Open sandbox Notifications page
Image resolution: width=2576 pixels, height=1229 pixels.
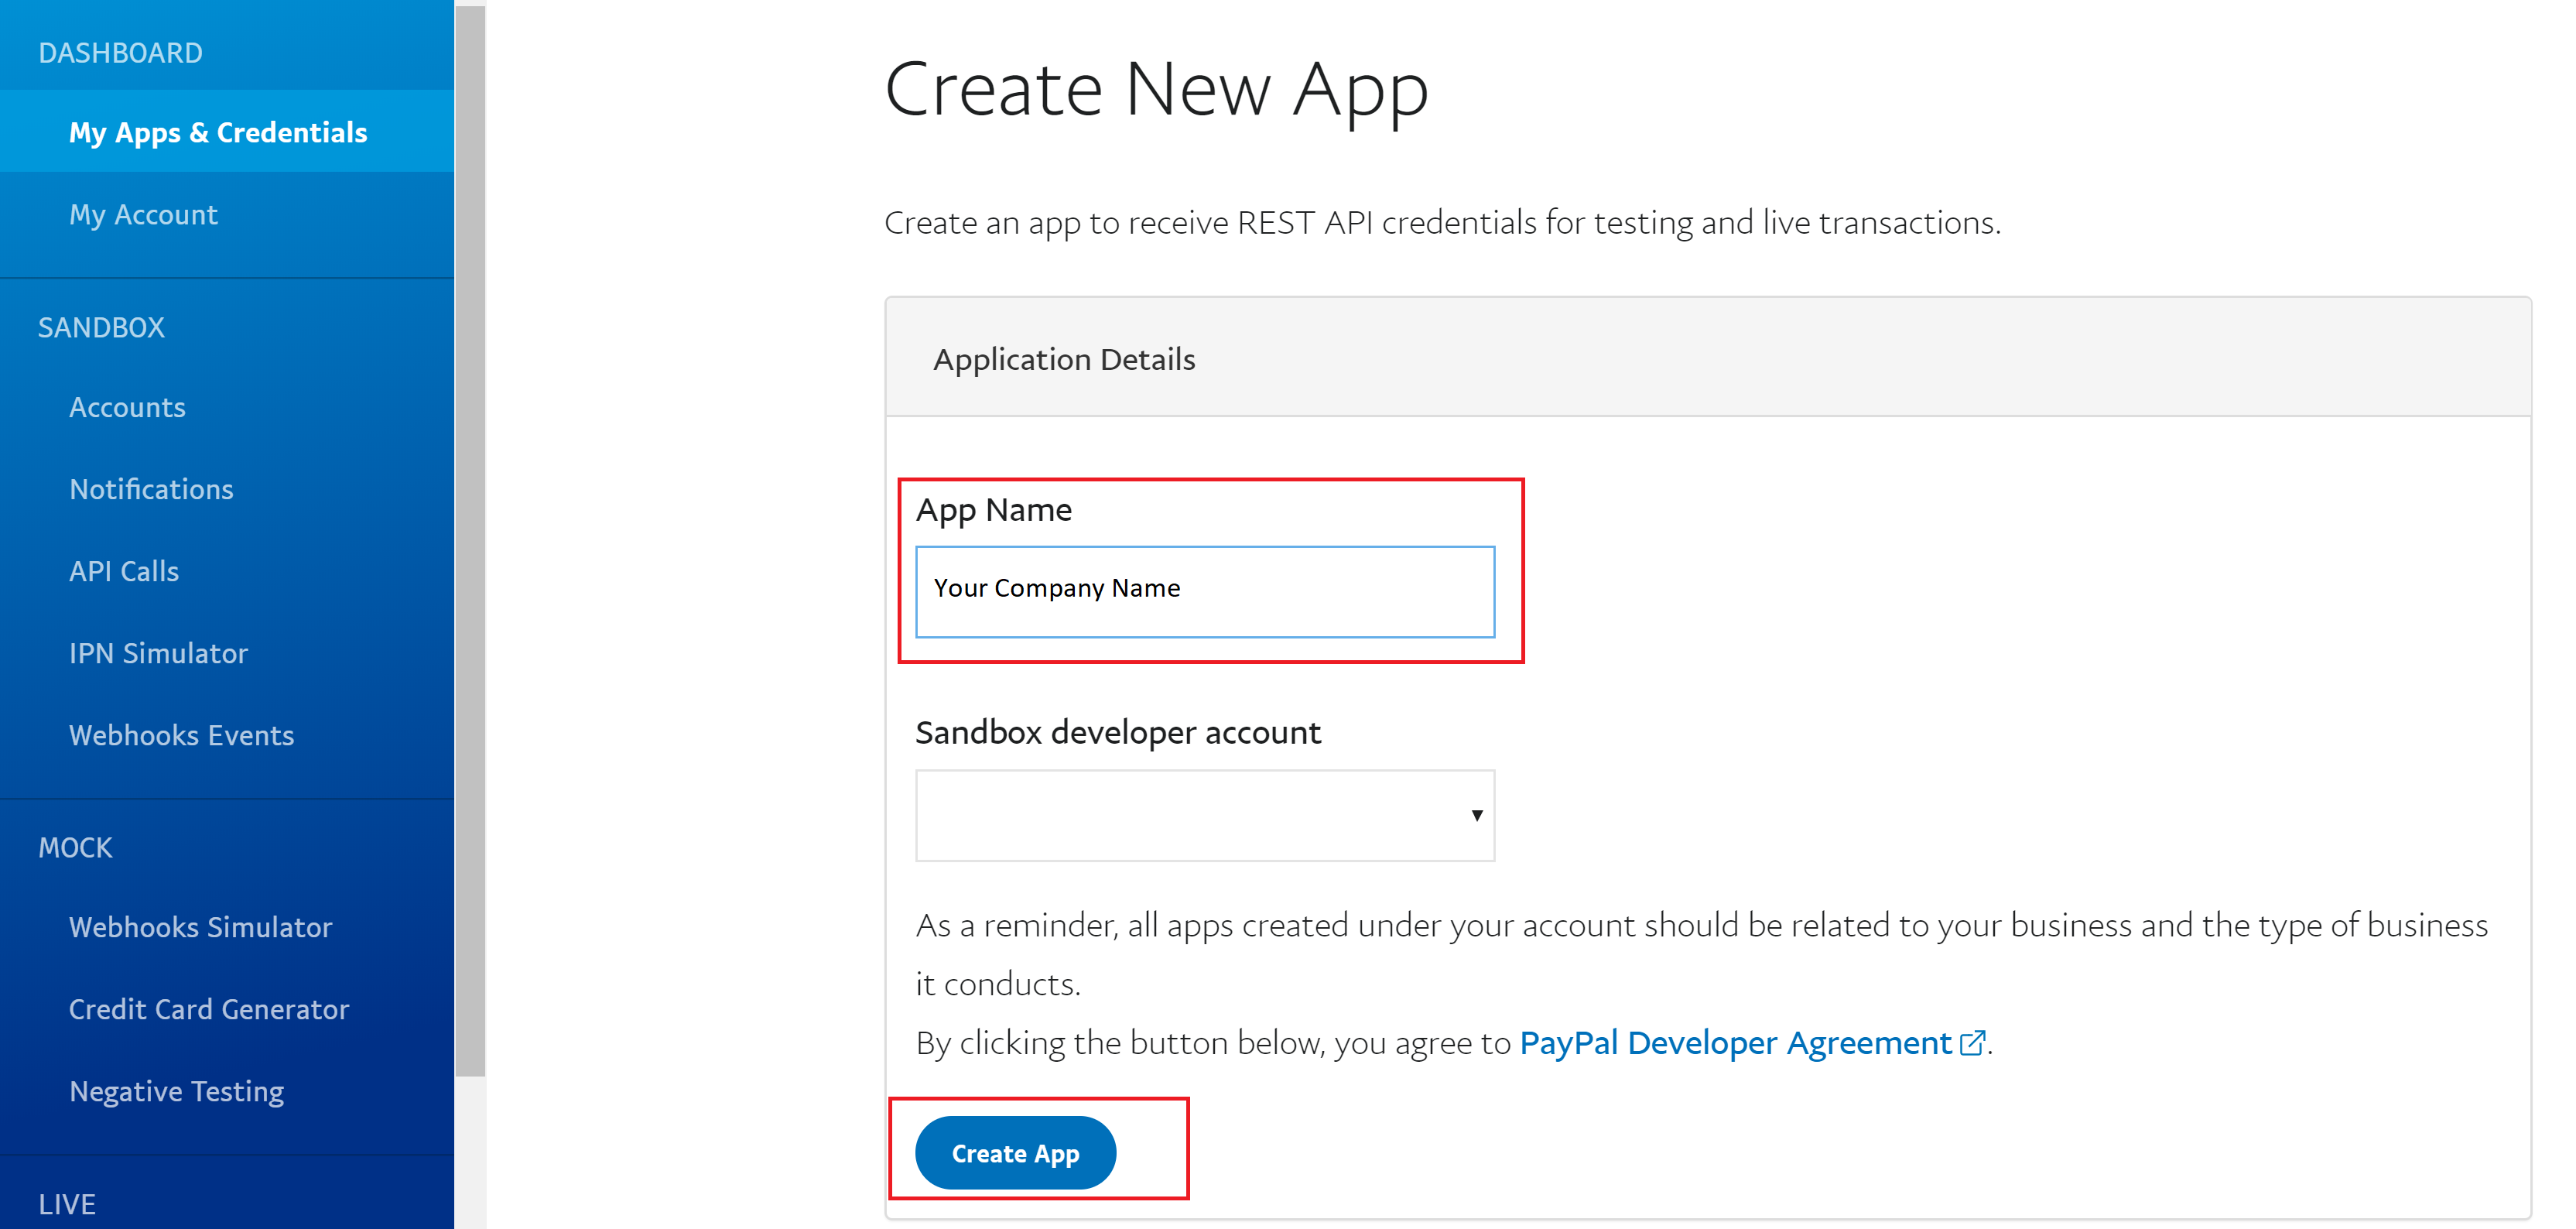[151, 489]
